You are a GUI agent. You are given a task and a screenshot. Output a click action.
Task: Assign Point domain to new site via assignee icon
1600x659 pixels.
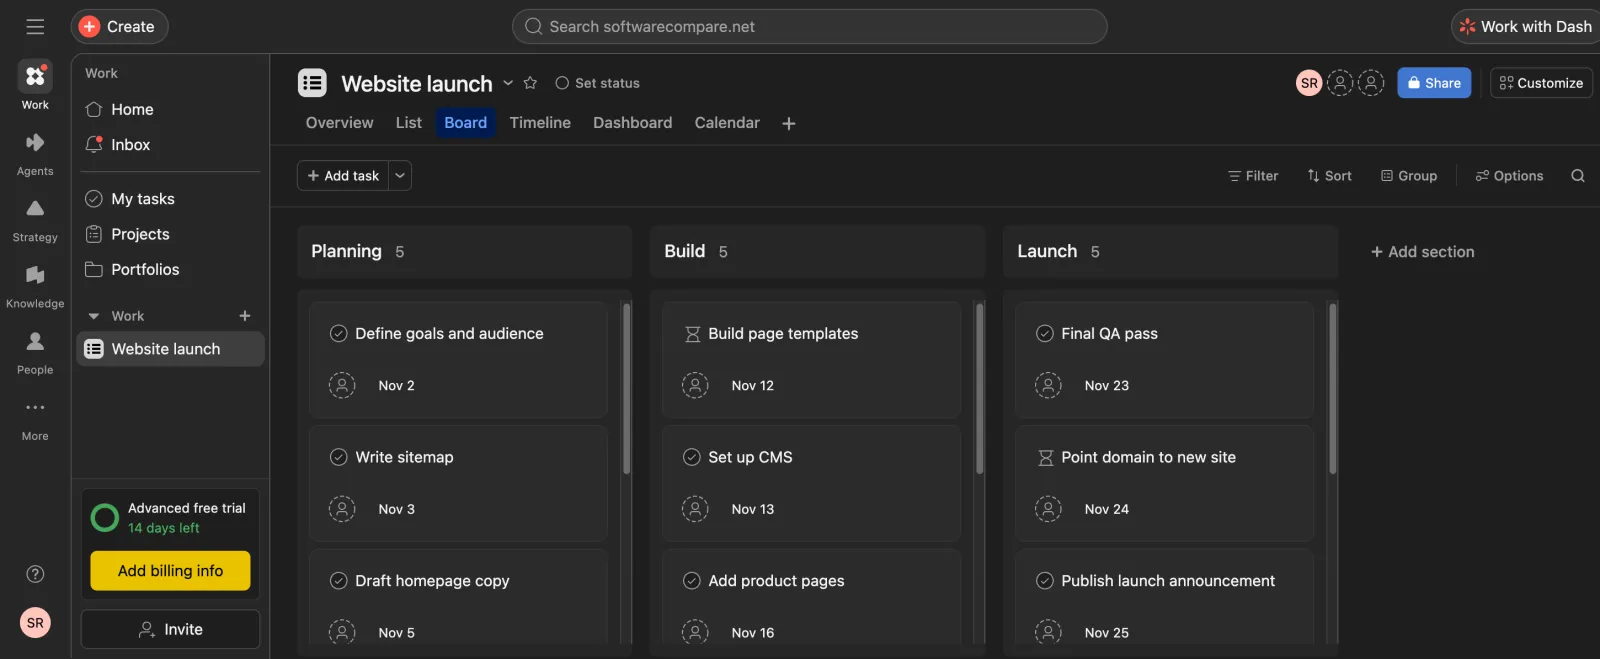pos(1048,509)
